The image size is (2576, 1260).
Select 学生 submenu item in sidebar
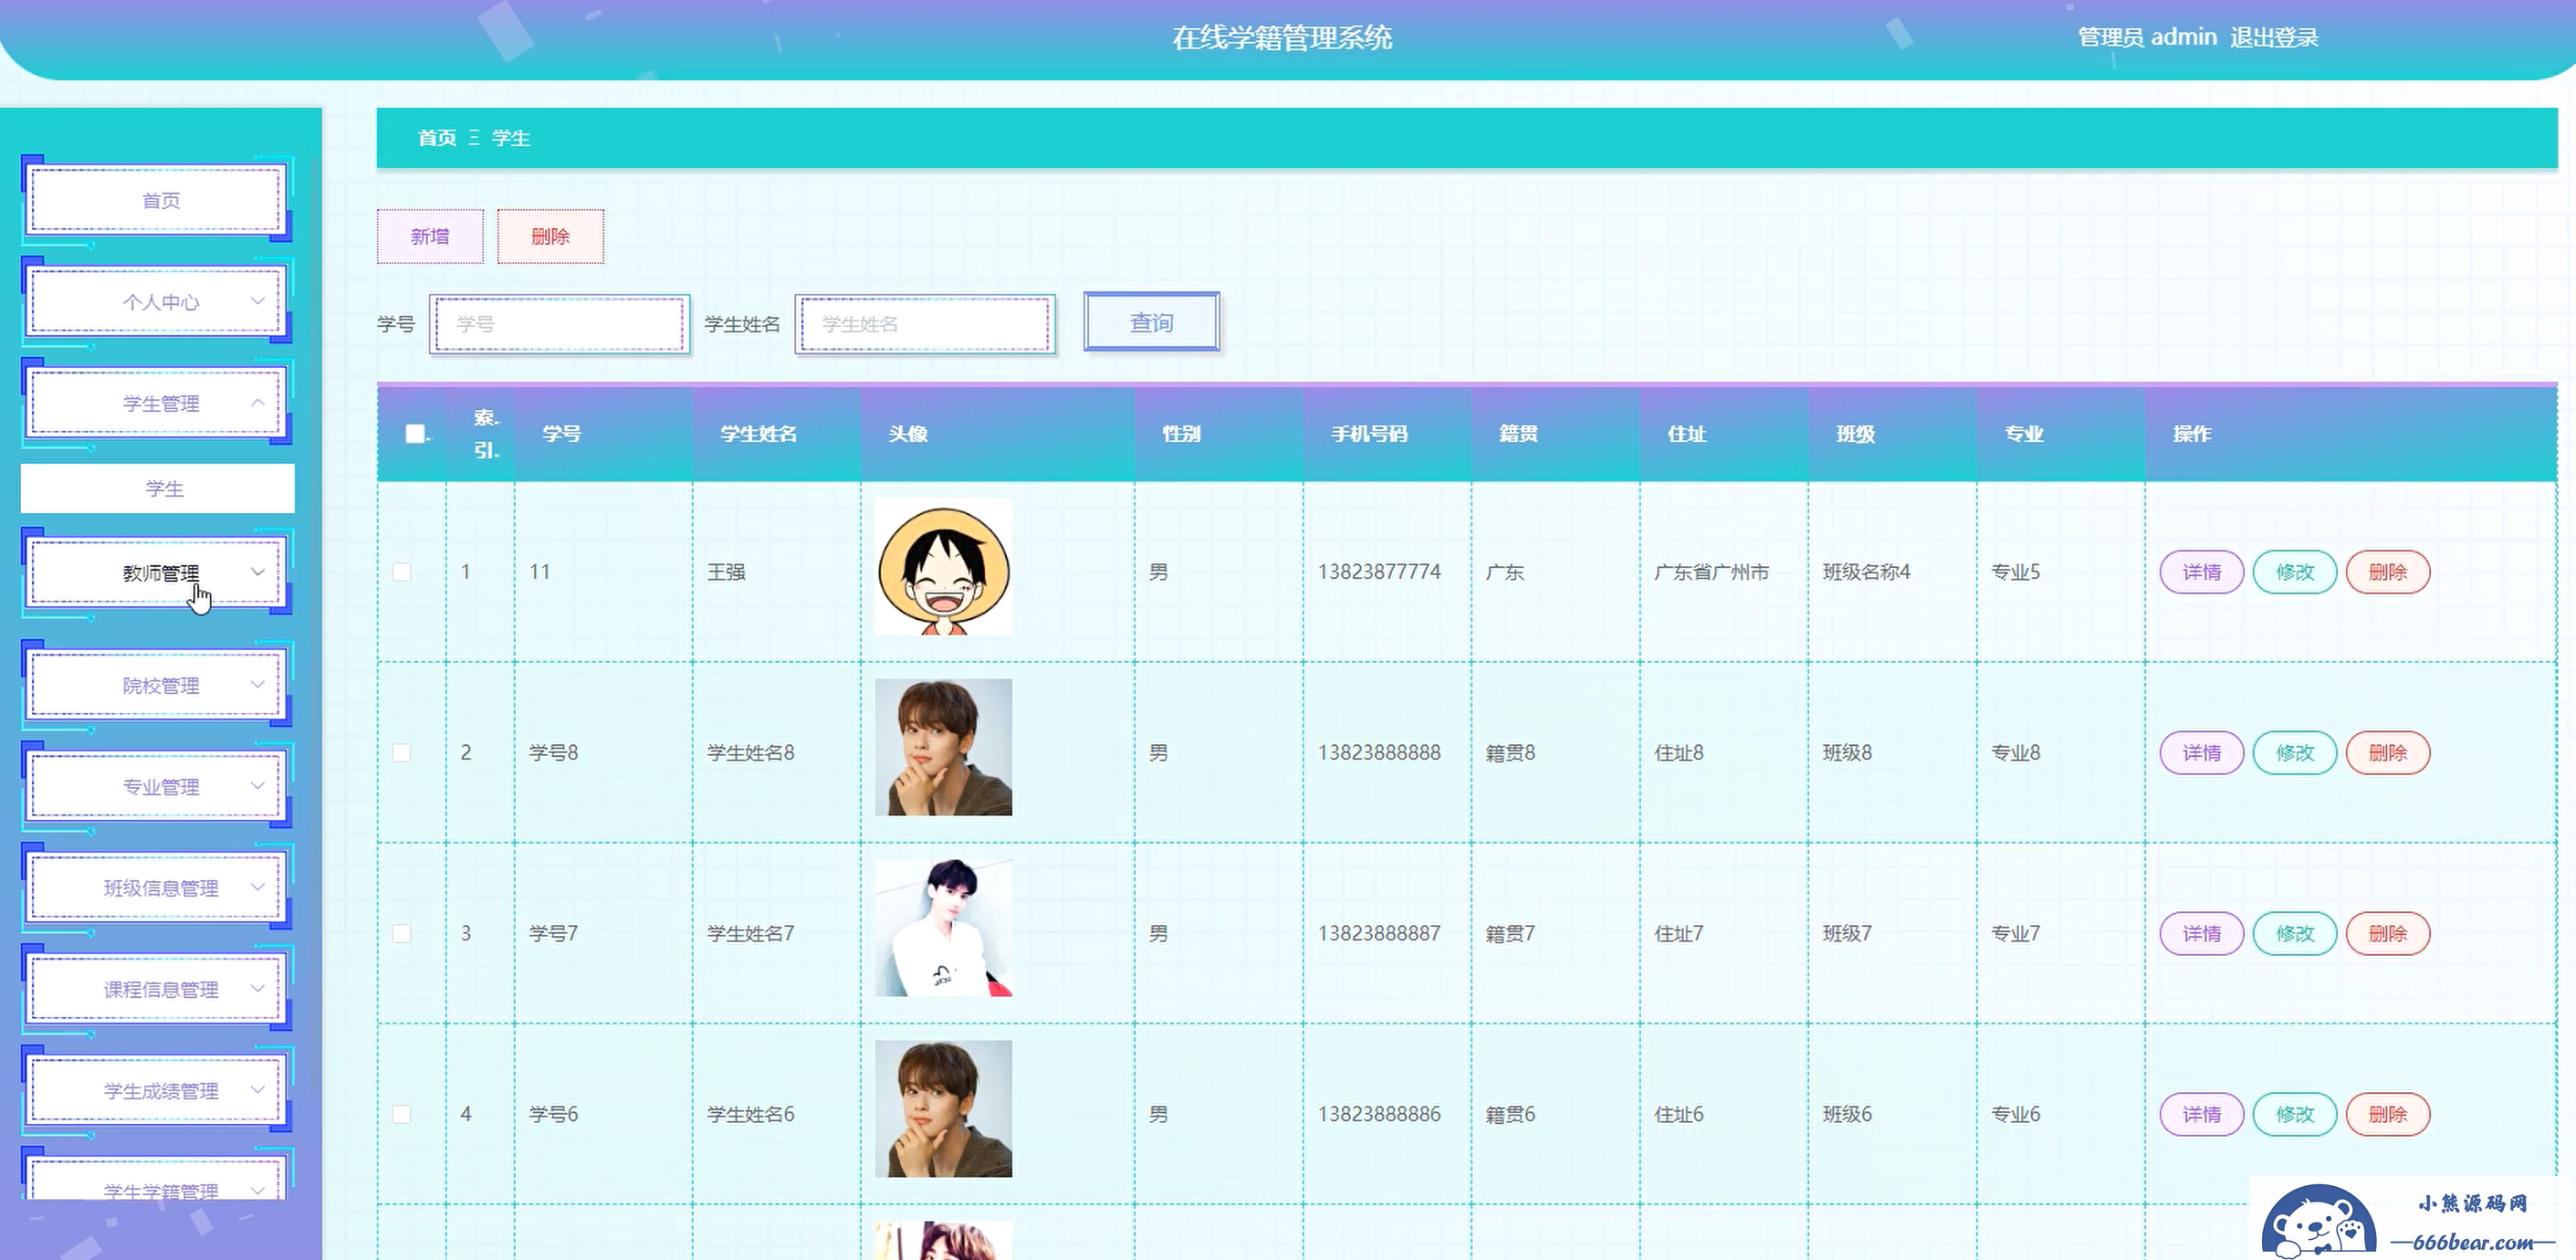pos(158,488)
